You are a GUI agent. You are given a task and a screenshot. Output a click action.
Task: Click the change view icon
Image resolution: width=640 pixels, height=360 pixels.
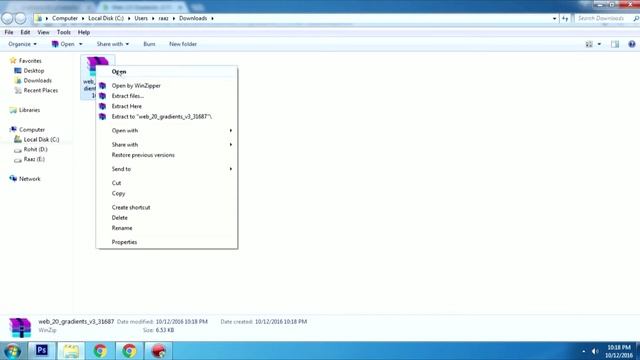click(x=589, y=44)
